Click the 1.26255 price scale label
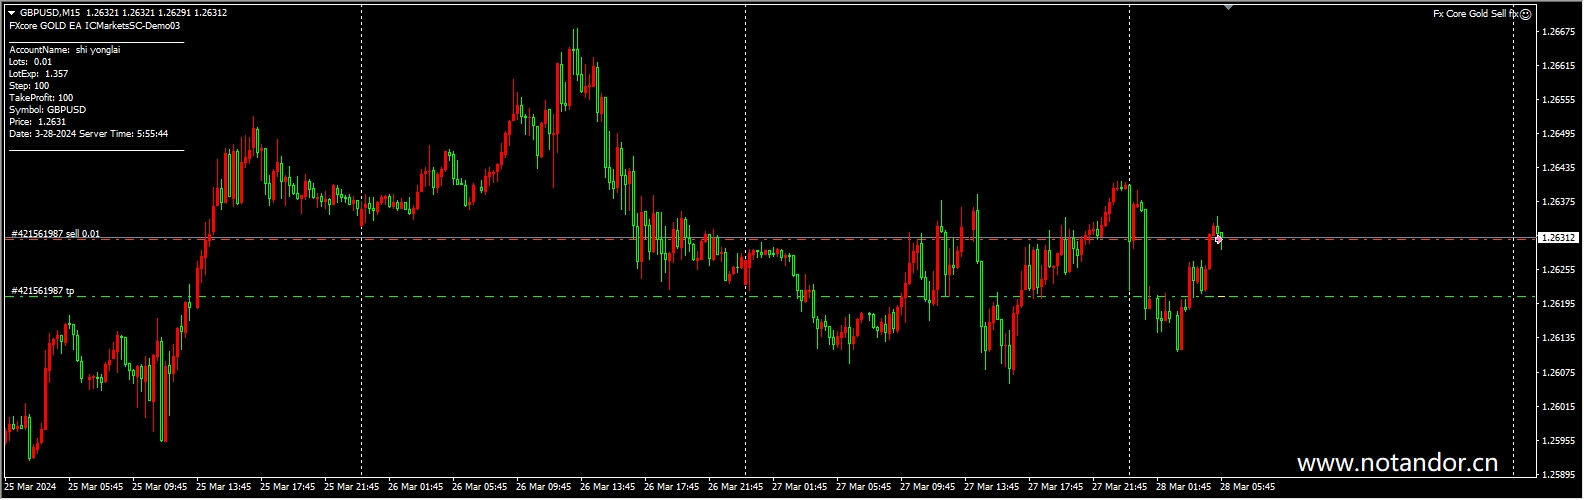Viewport: 1584px width, 500px height. pyautogui.click(x=1558, y=270)
